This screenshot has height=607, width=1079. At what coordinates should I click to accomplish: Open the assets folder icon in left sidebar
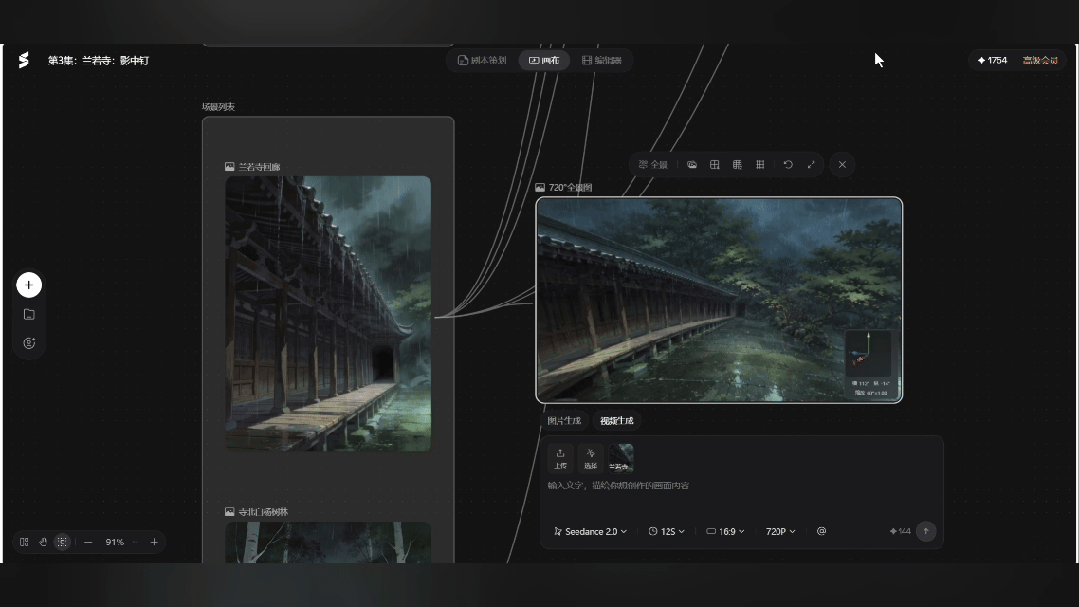click(29, 315)
